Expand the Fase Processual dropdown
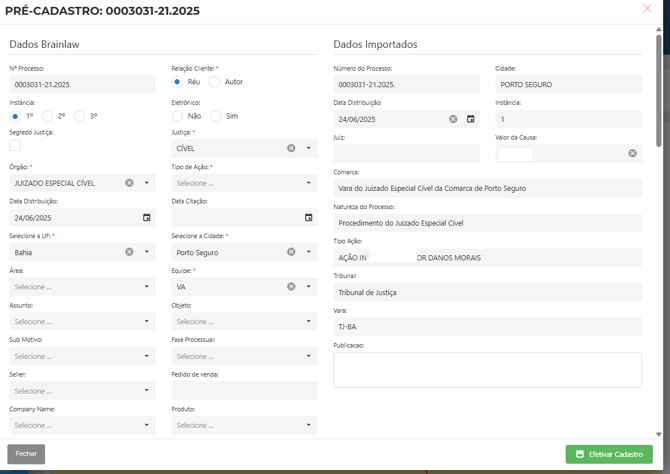This screenshot has width=670, height=474. 244,356
